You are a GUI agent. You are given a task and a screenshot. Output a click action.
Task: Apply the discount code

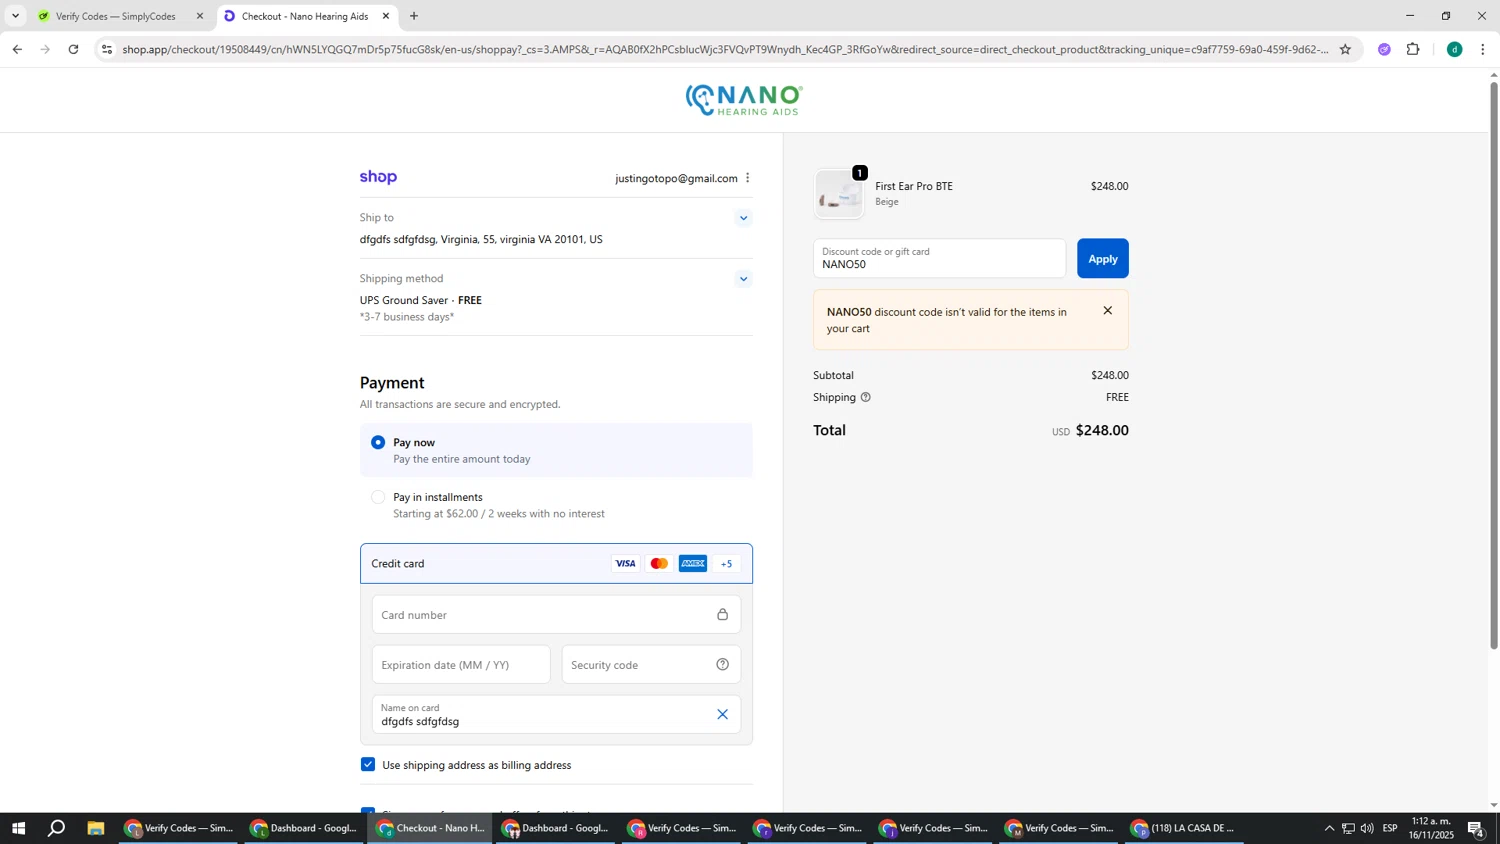point(1102,259)
